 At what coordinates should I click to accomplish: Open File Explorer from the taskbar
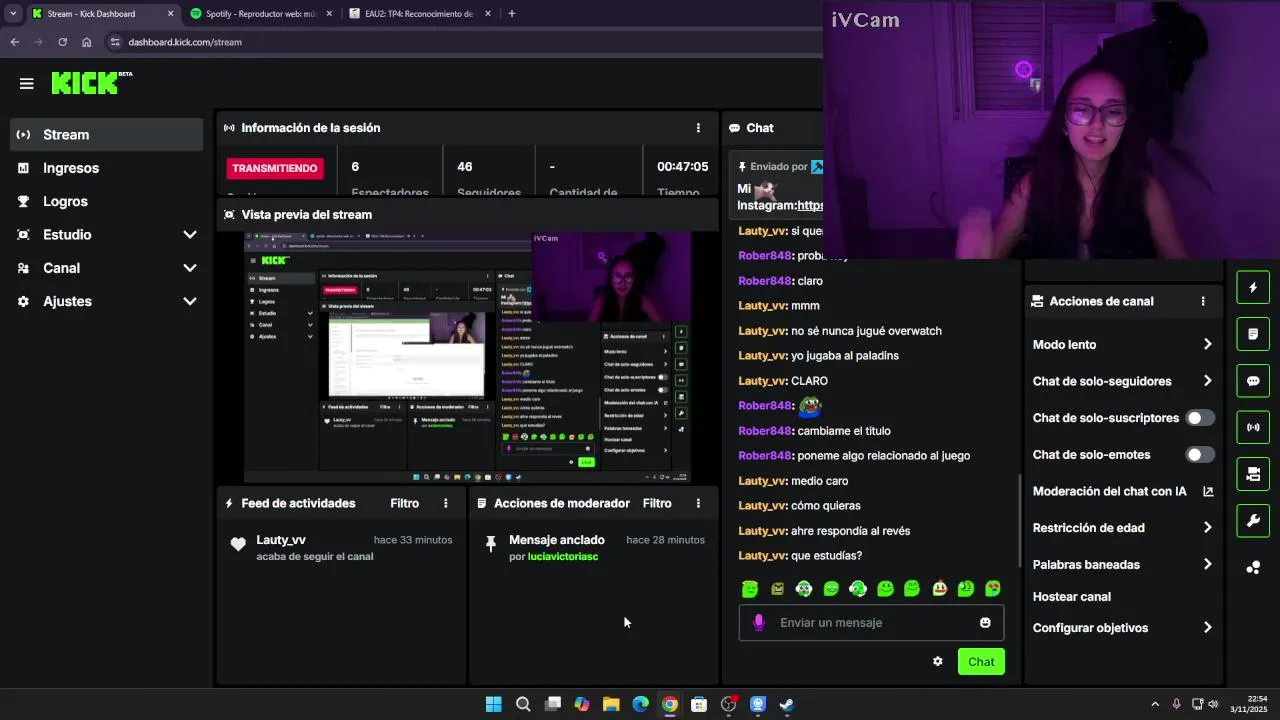[611, 704]
